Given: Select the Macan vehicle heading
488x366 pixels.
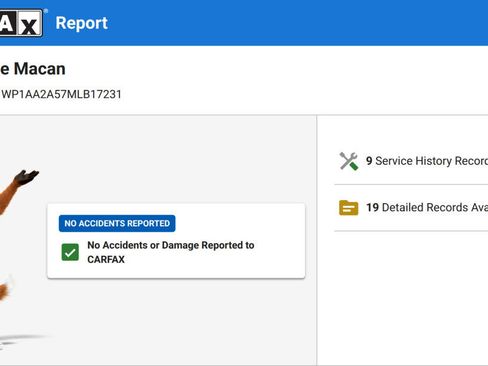Looking at the screenshot, I should coord(33,69).
